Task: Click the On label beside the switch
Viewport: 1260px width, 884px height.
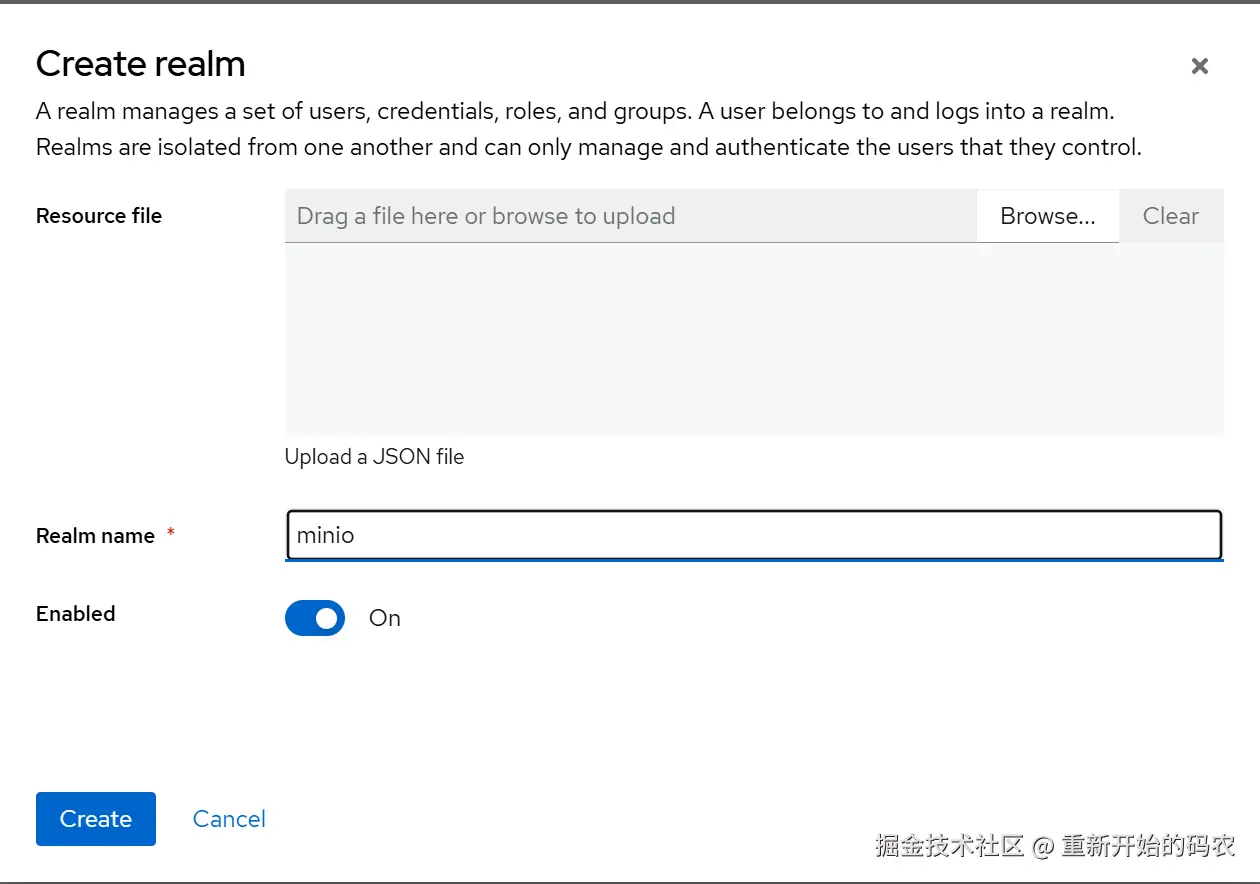Action: pos(385,618)
